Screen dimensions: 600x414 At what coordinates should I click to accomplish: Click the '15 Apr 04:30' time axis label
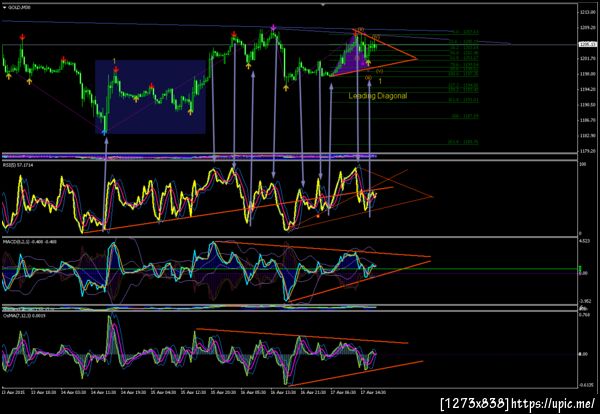tap(161, 392)
